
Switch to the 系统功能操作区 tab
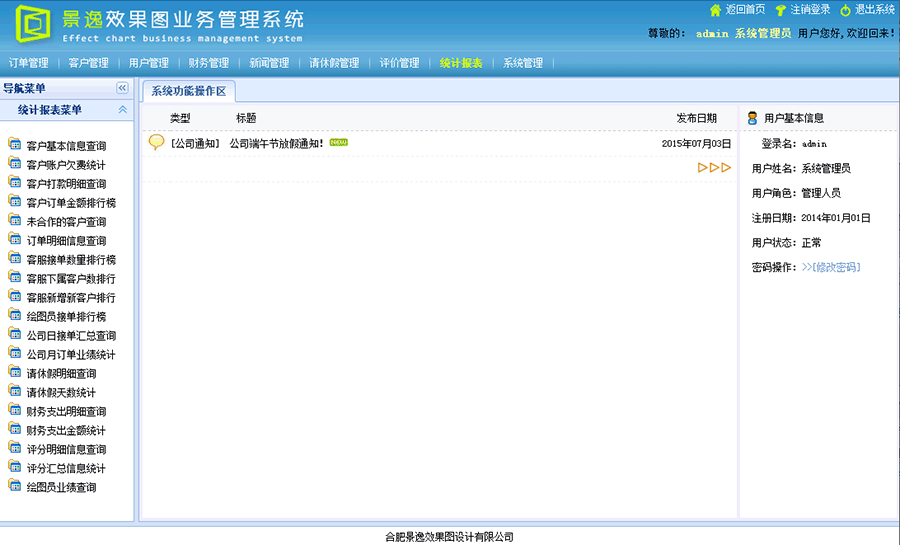[189, 92]
